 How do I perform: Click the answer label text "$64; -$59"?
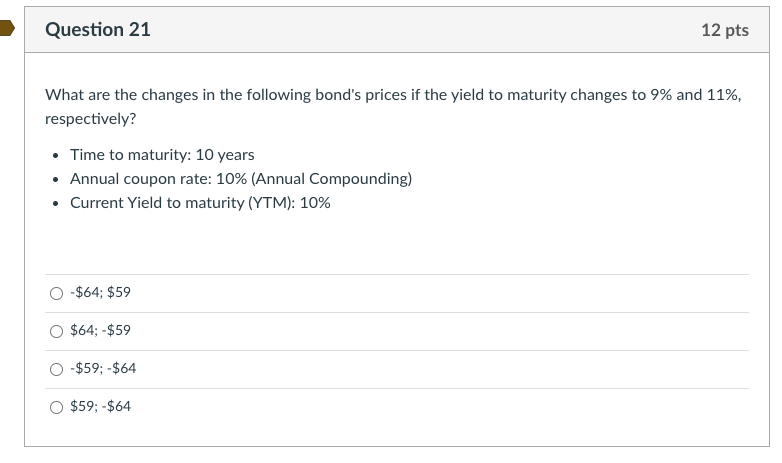[x=100, y=331]
